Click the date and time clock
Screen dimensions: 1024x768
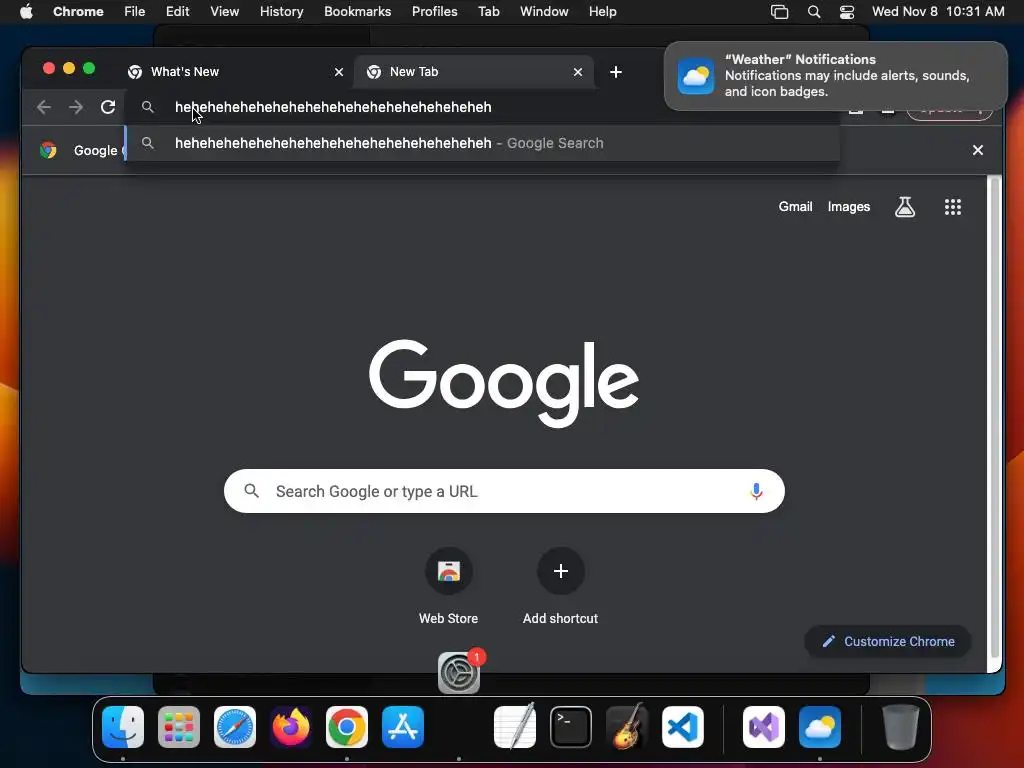(938, 12)
